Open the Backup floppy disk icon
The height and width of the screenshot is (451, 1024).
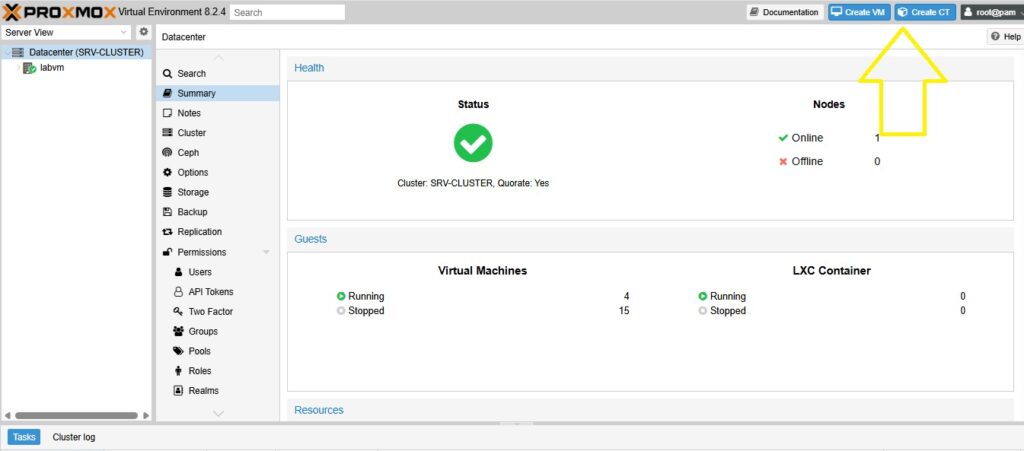tap(167, 212)
